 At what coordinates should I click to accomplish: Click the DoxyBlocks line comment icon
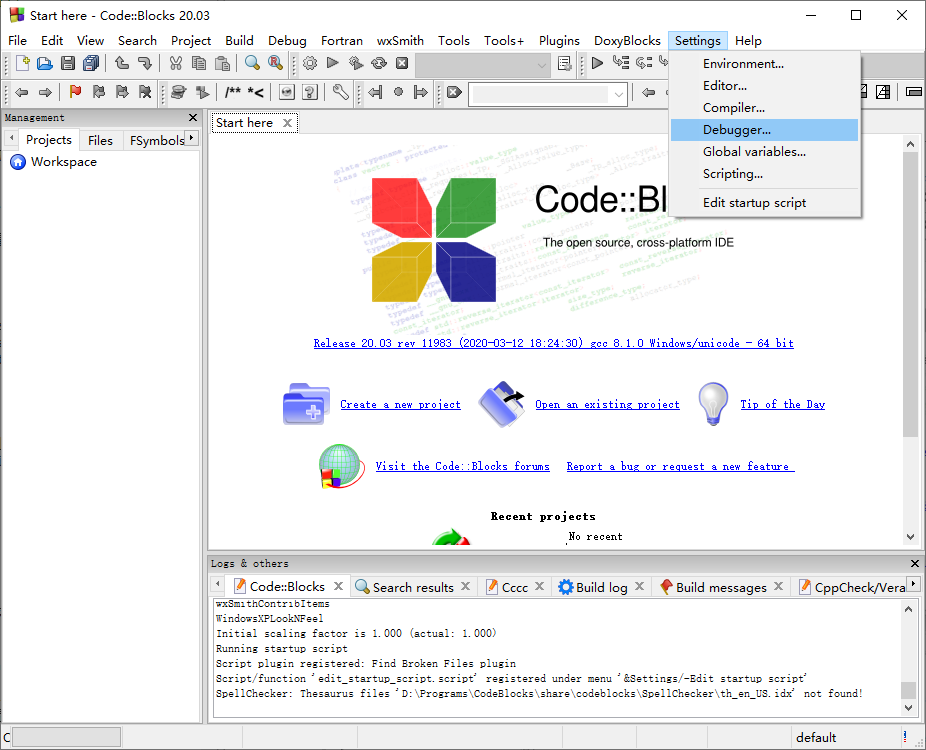(256, 92)
